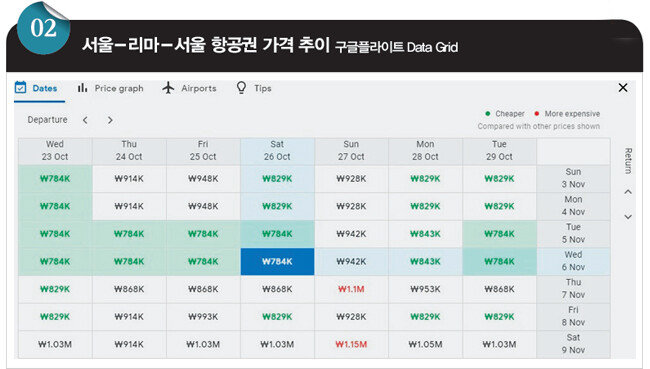Pick the ₩1.15M fare on Sun 27 Oct
The image size is (650, 369).
351,345
